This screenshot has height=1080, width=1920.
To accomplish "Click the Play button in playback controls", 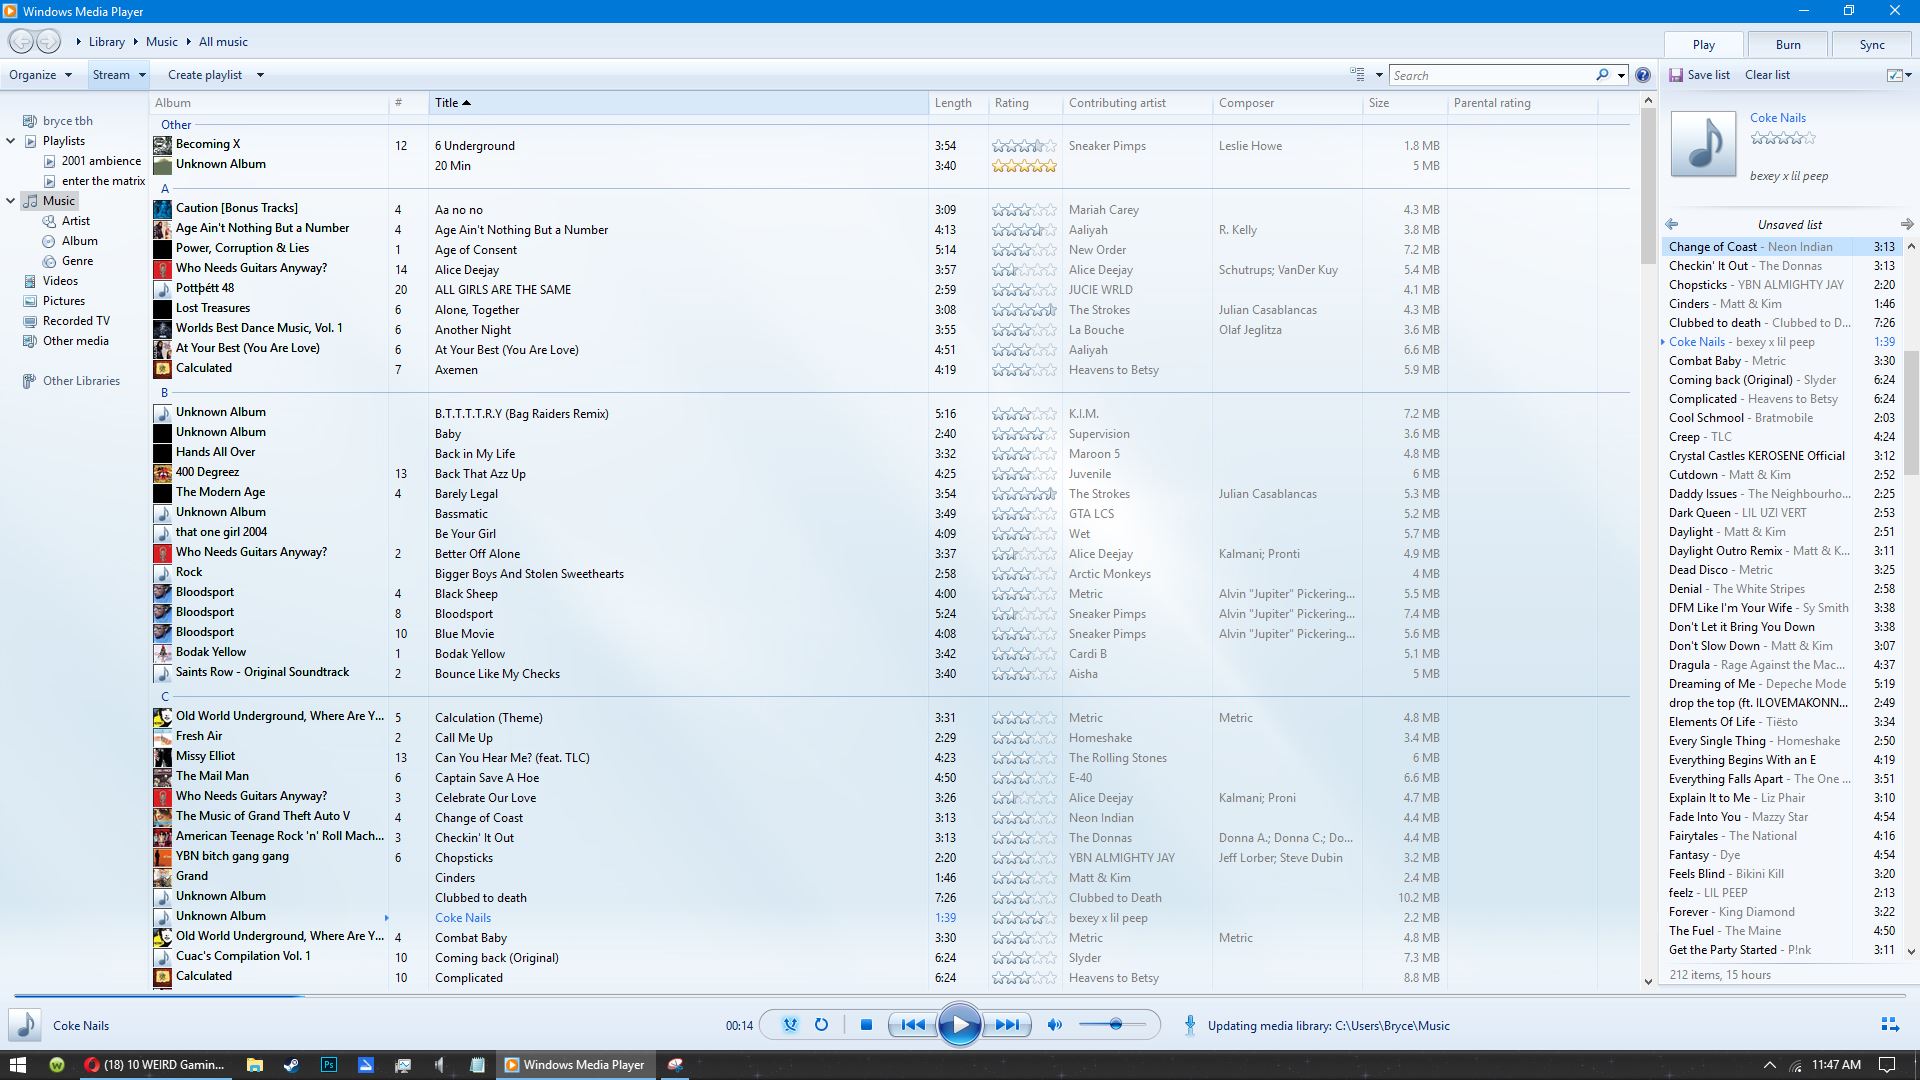I will [x=959, y=1024].
